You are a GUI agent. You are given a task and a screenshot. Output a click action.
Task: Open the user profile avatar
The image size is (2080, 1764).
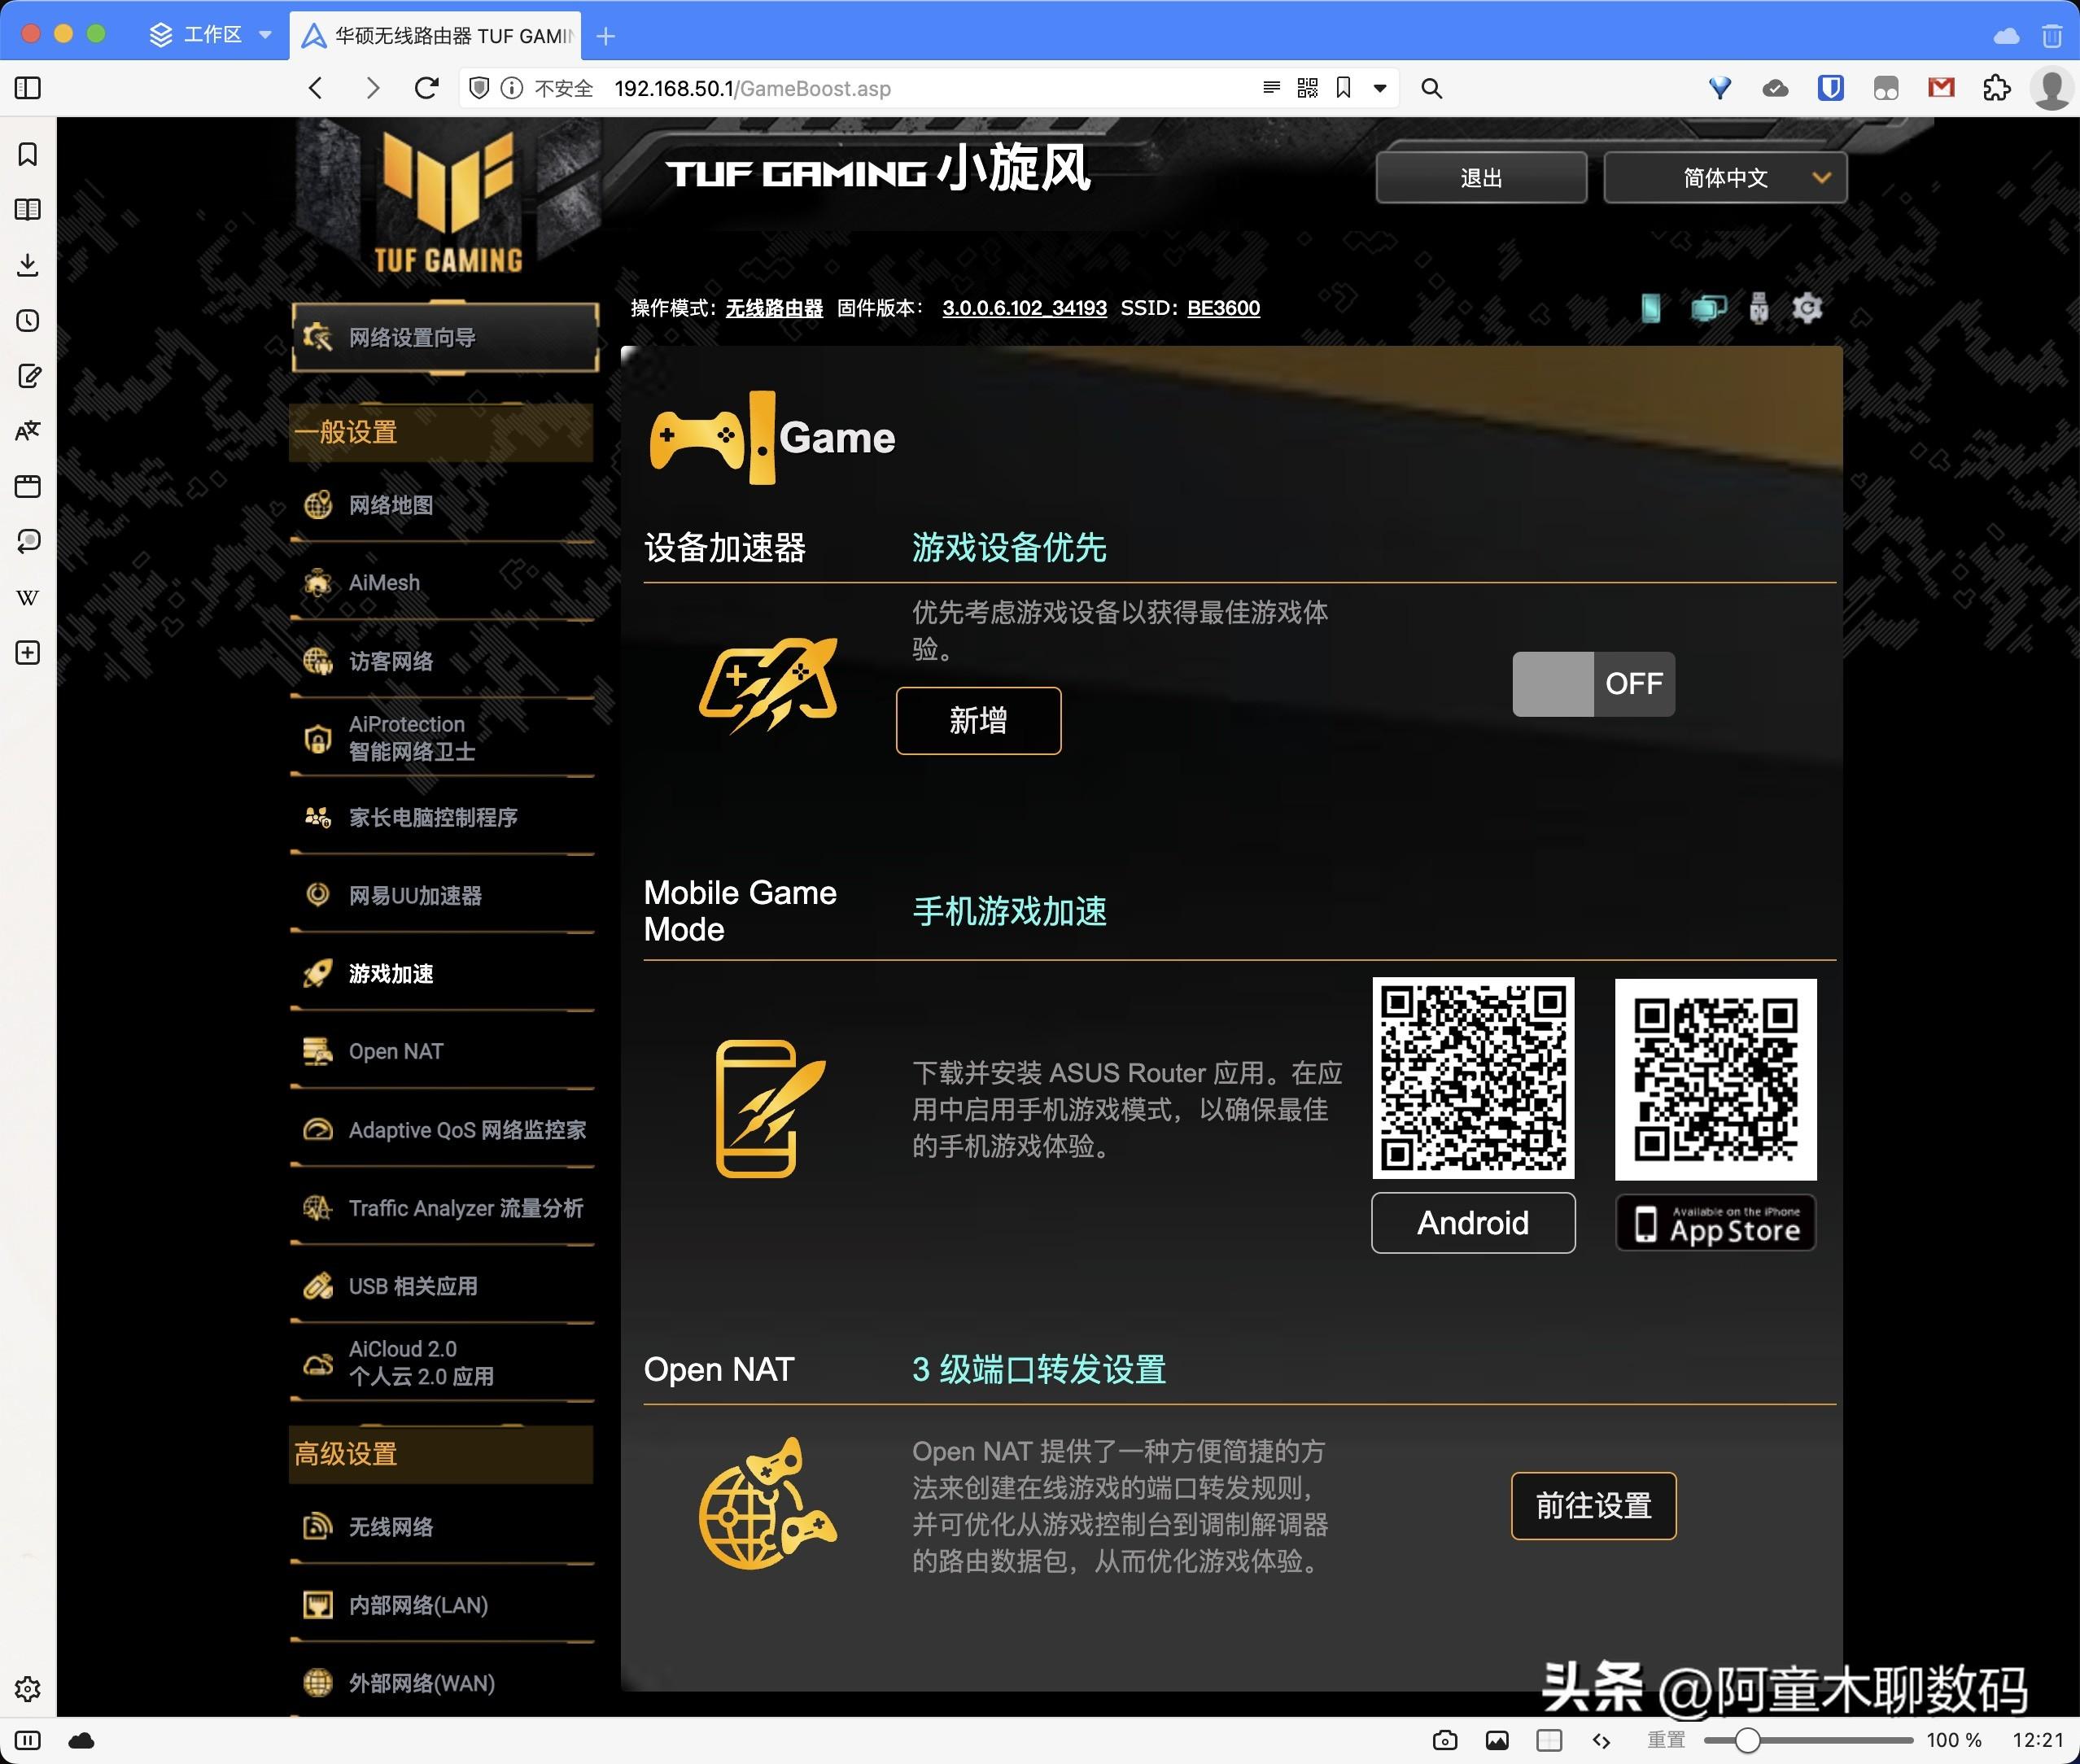pyautogui.click(x=2051, y=88)
